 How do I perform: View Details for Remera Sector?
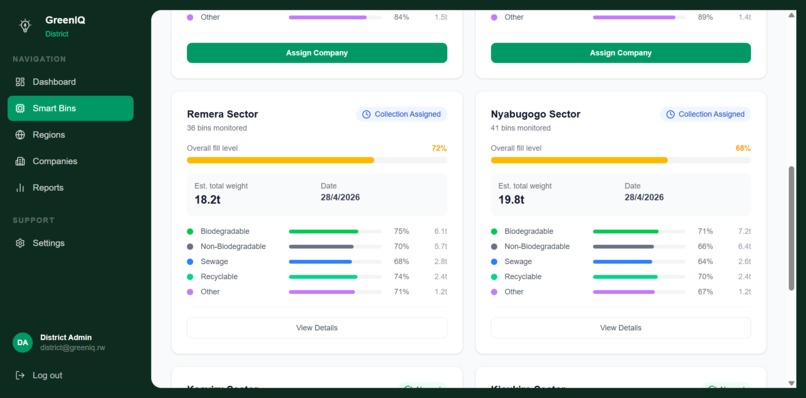pyautogui.click(x=317, y=328)
